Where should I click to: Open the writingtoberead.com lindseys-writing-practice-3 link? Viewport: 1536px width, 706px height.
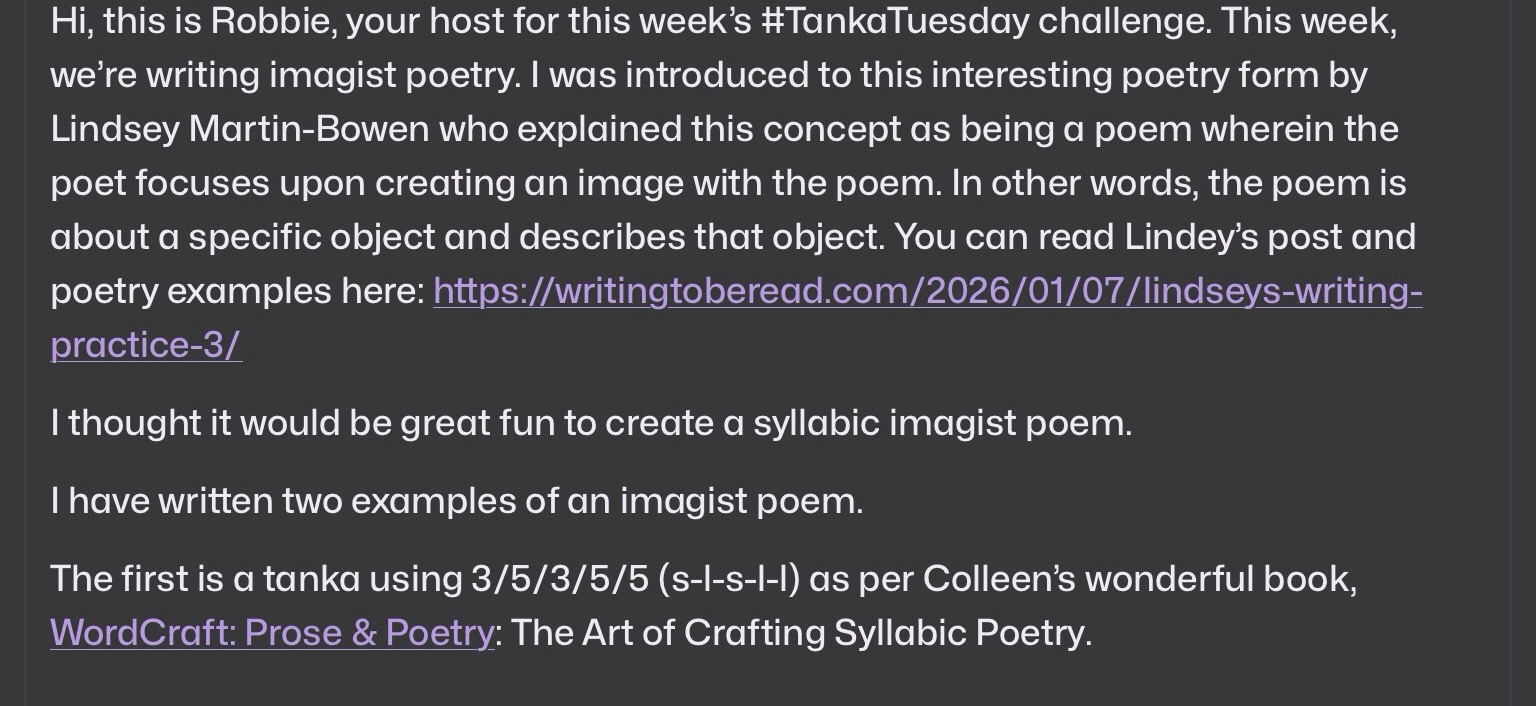(926, 291)
